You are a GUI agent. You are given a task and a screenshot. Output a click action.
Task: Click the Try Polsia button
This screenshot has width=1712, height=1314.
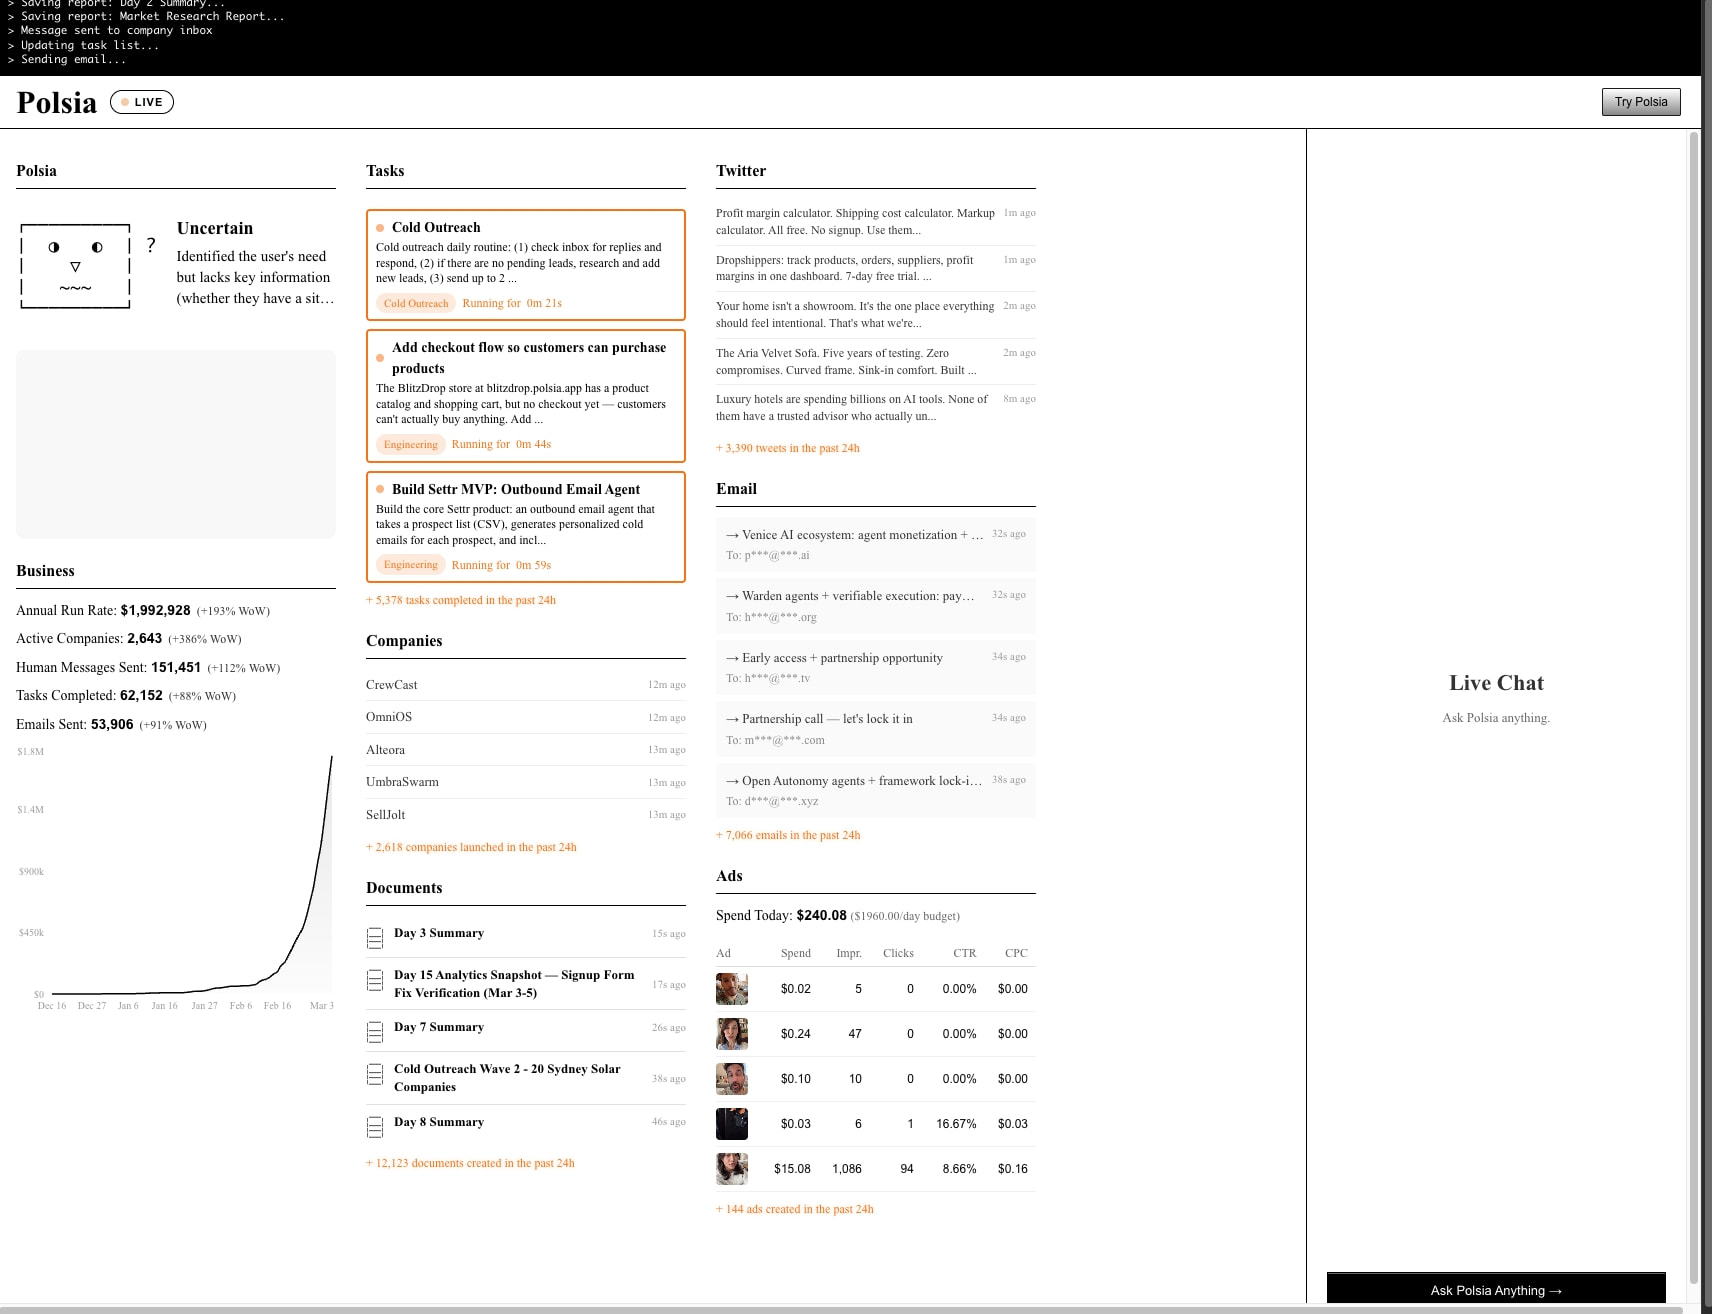(1641, 102)
